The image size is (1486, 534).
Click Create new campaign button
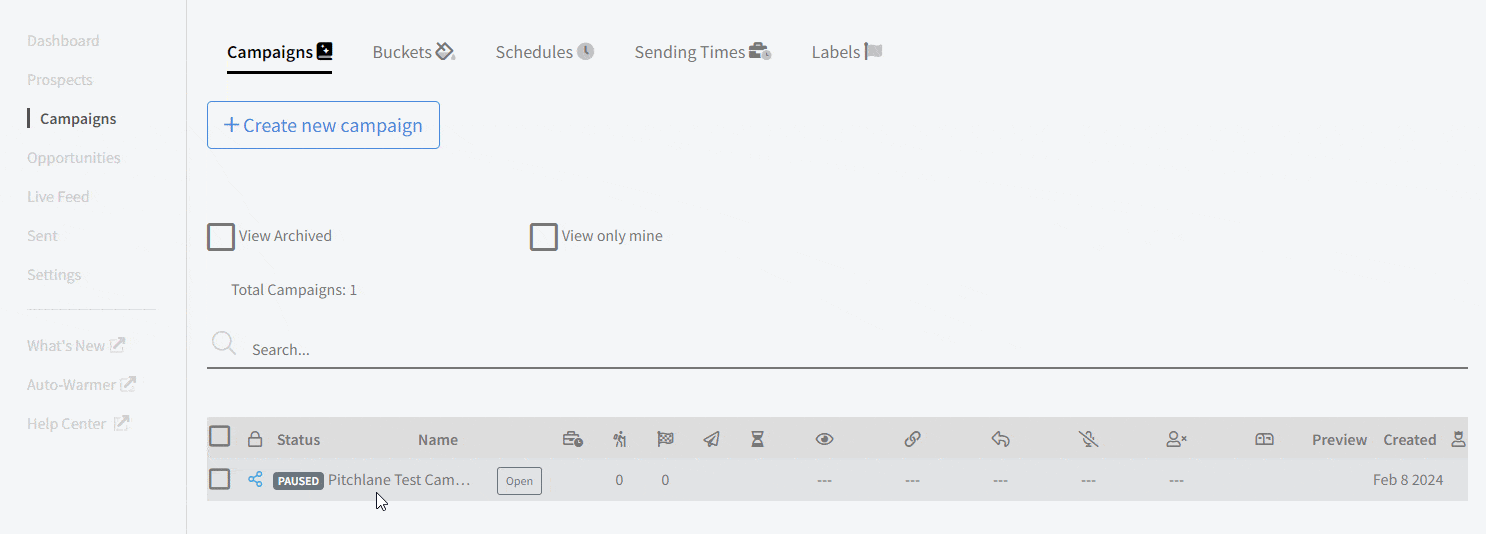coord(323,125)
